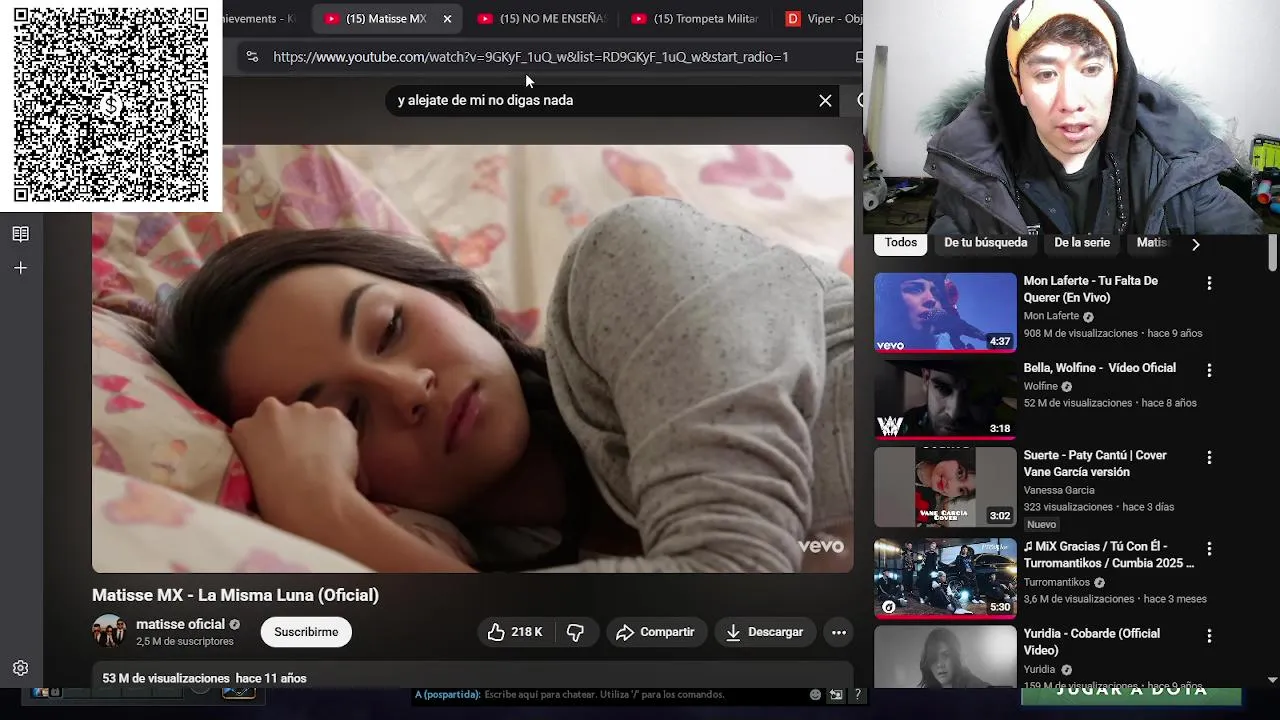Click the dislike thumbs-down icon
Screen dimensions: 1280x720
576,632
